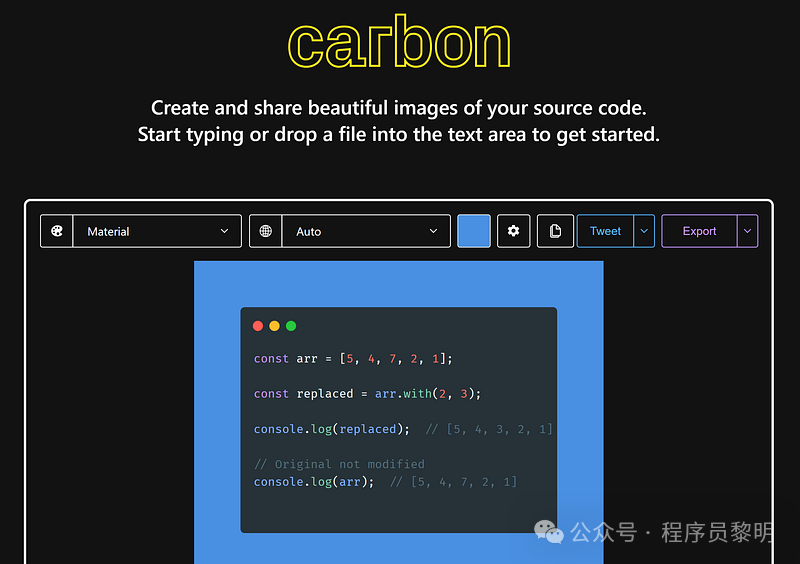Open the blue background color picker

pos(474,231)
